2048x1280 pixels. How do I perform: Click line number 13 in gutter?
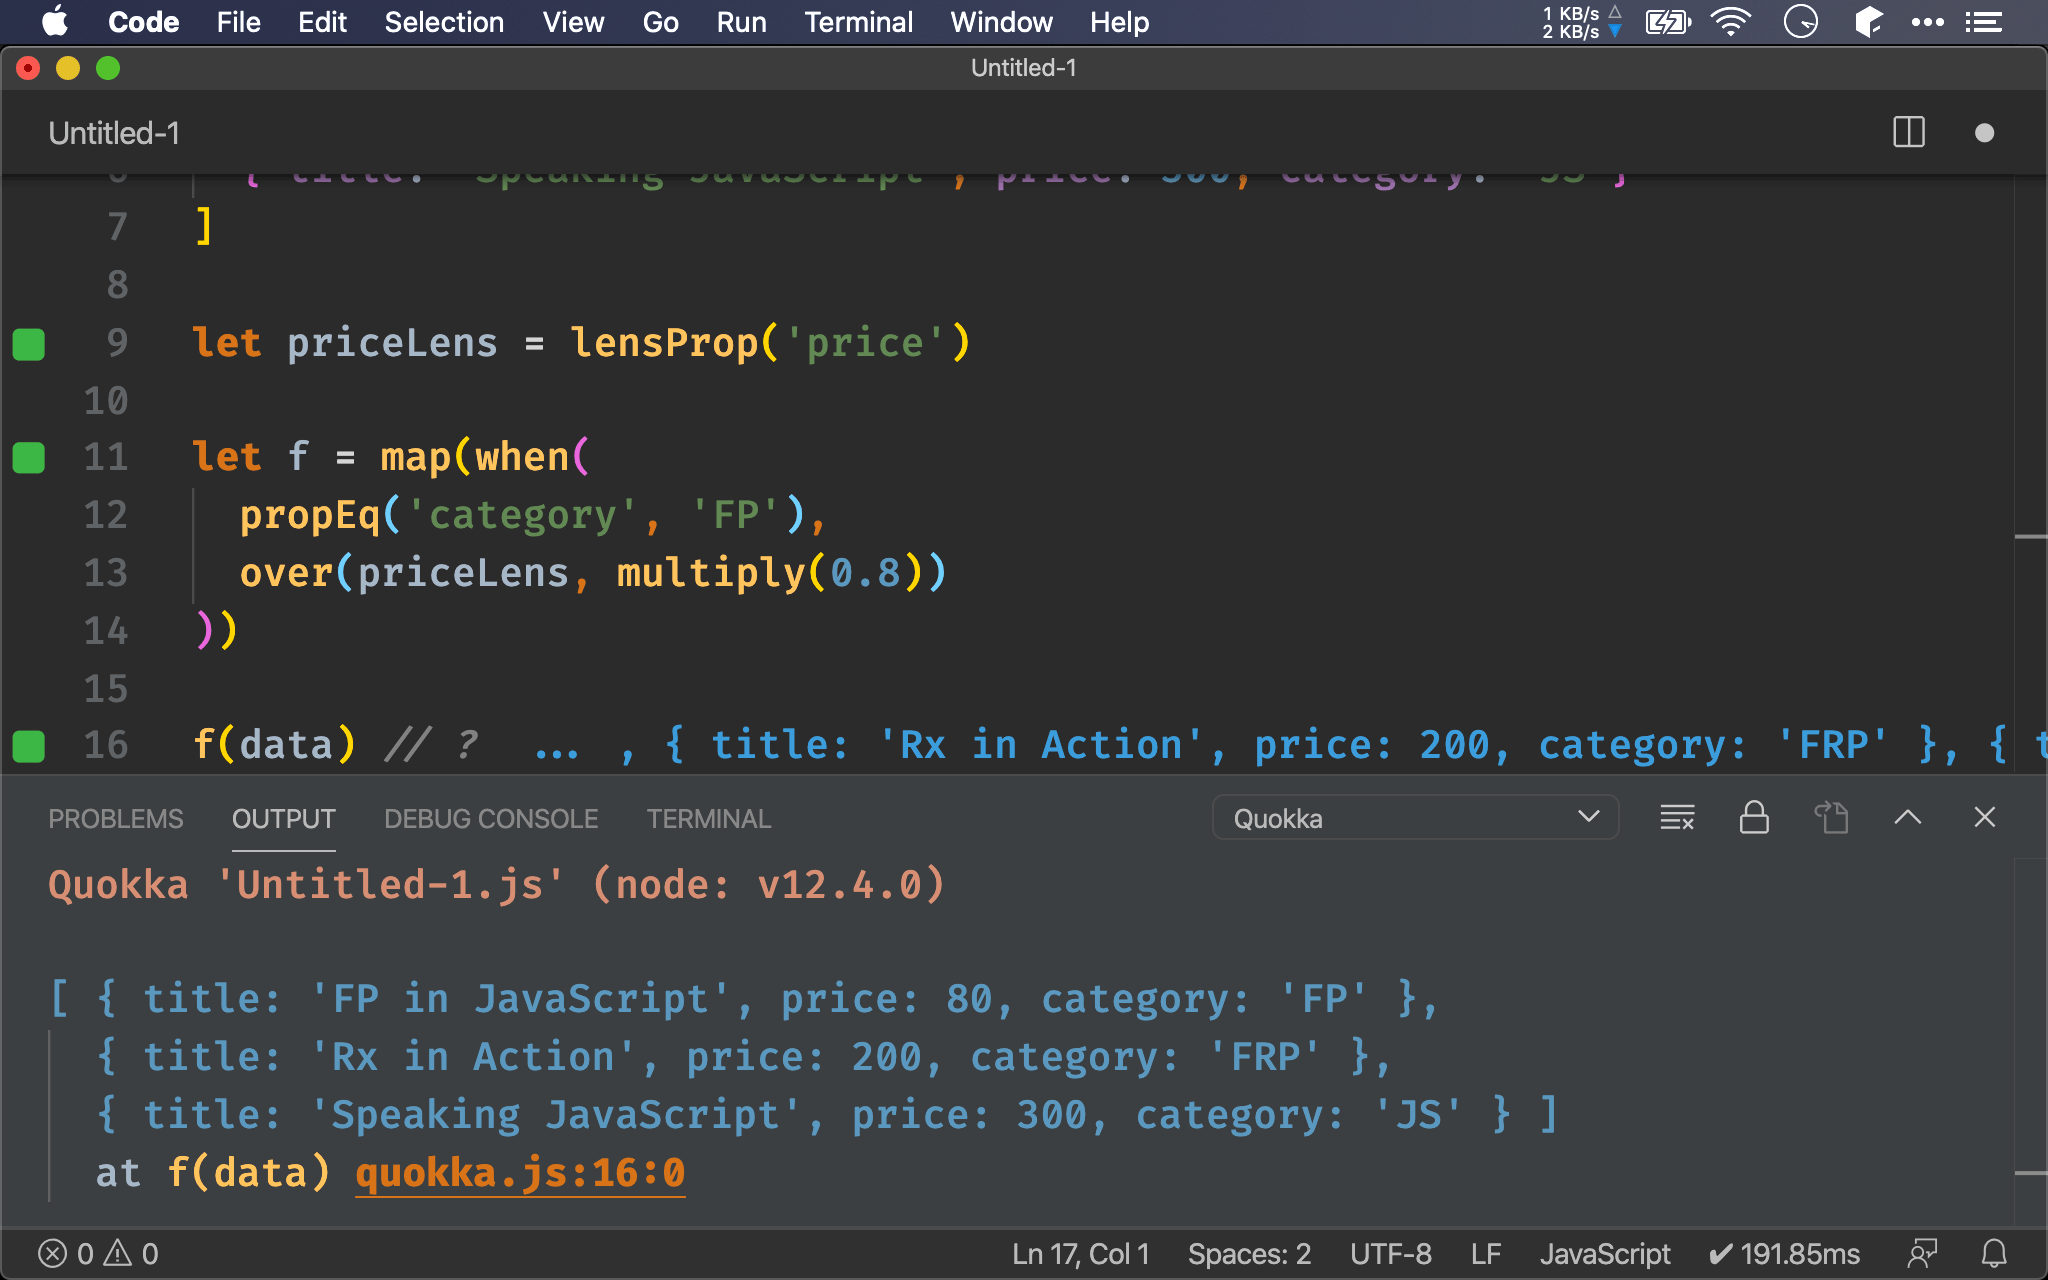(x=106, y=573)
